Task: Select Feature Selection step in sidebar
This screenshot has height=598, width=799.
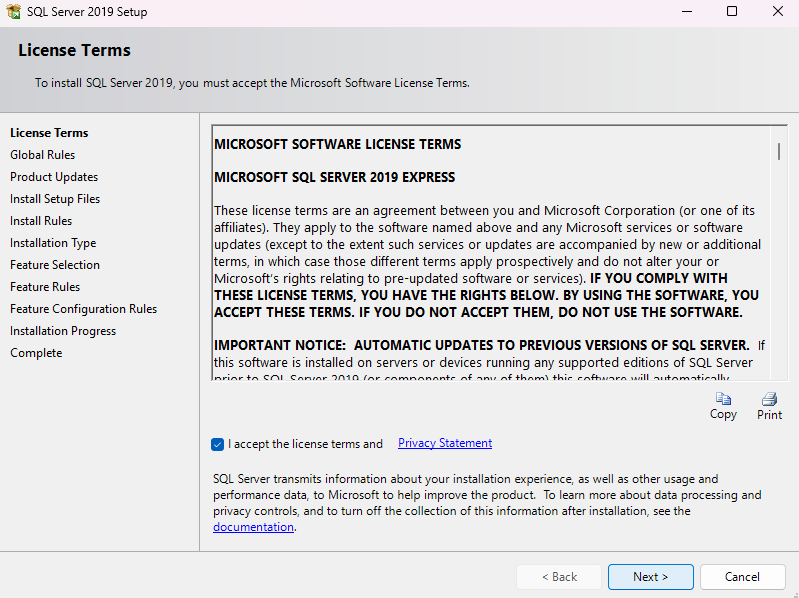Action: point(55,265)
